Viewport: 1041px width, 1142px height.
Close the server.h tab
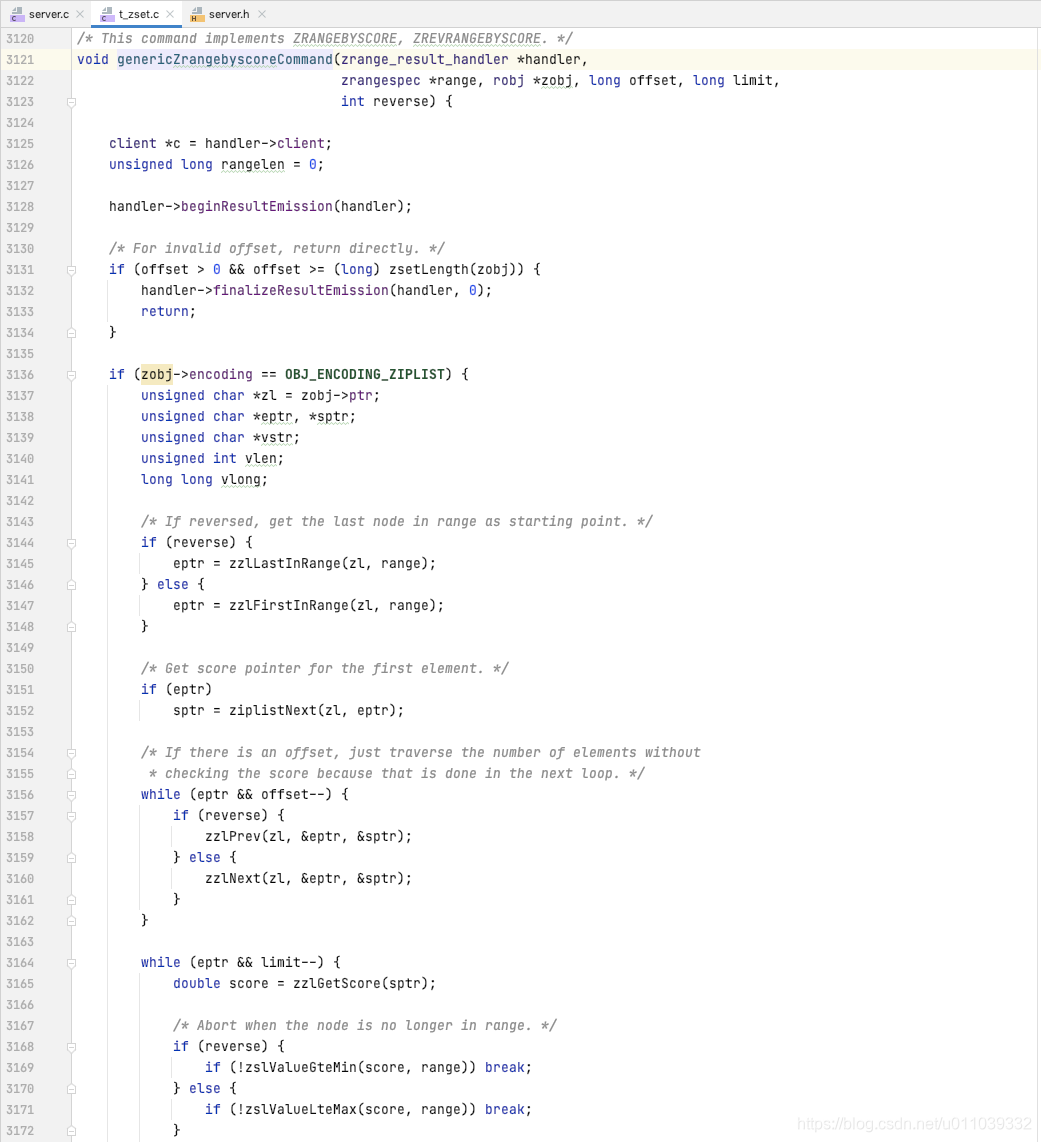coord(262,14)
